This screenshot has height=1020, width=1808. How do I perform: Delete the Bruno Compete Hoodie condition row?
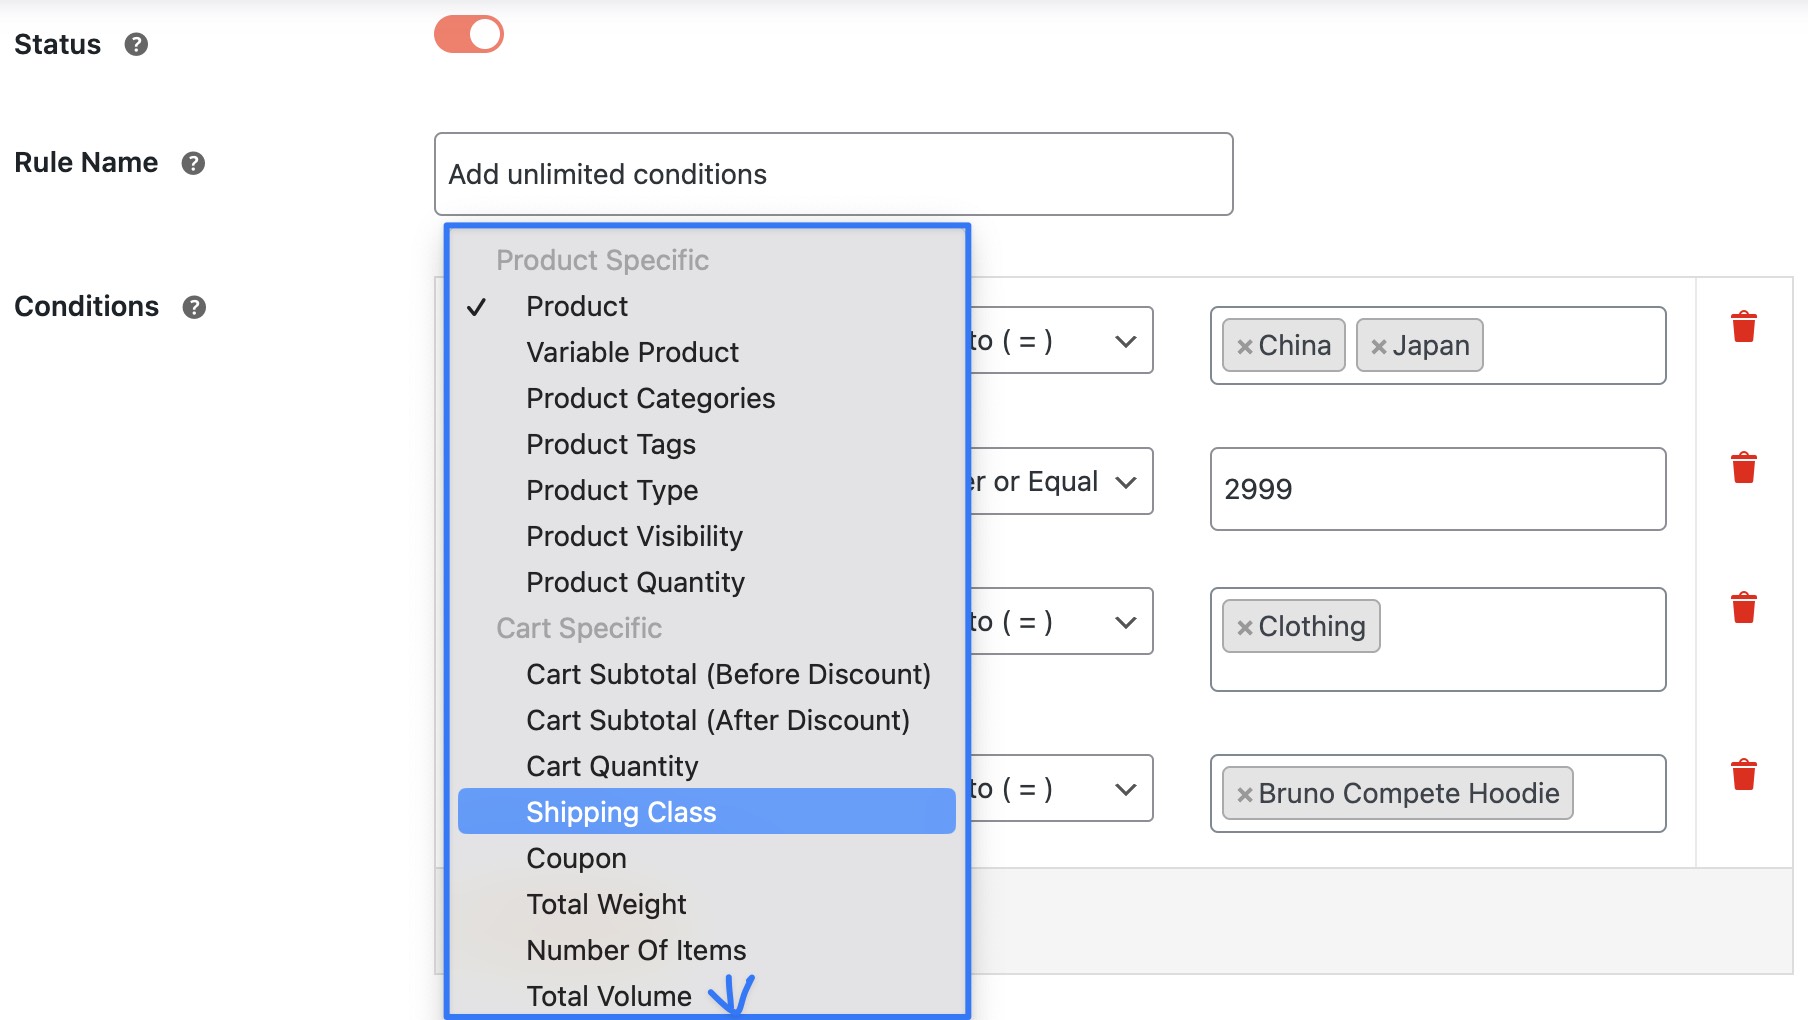click(x=1743, y=775)
